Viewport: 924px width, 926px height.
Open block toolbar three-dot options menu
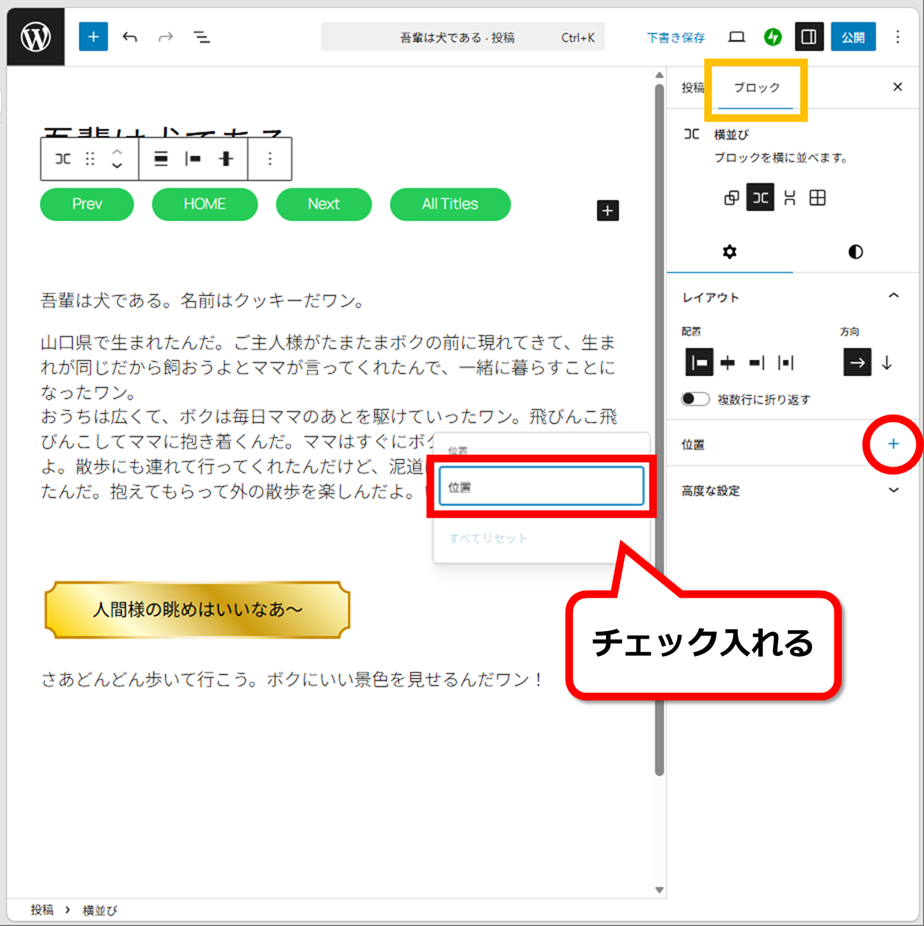(x=269, y=159)
